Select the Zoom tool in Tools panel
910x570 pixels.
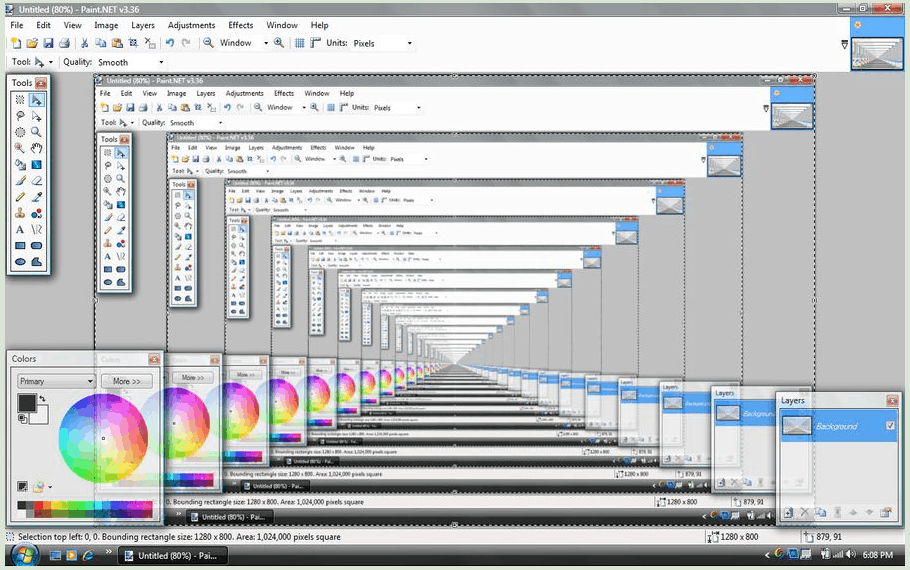tap(37, 132)
